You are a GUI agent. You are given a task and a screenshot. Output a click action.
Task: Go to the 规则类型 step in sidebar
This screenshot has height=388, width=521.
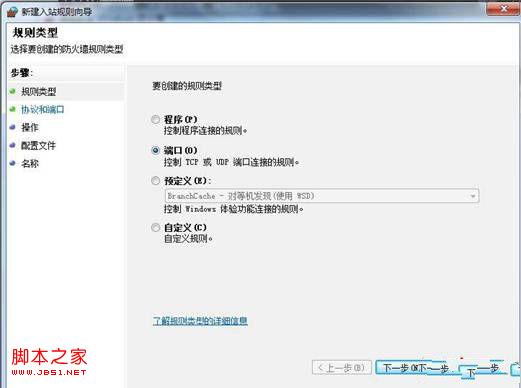tap(39, 91)
